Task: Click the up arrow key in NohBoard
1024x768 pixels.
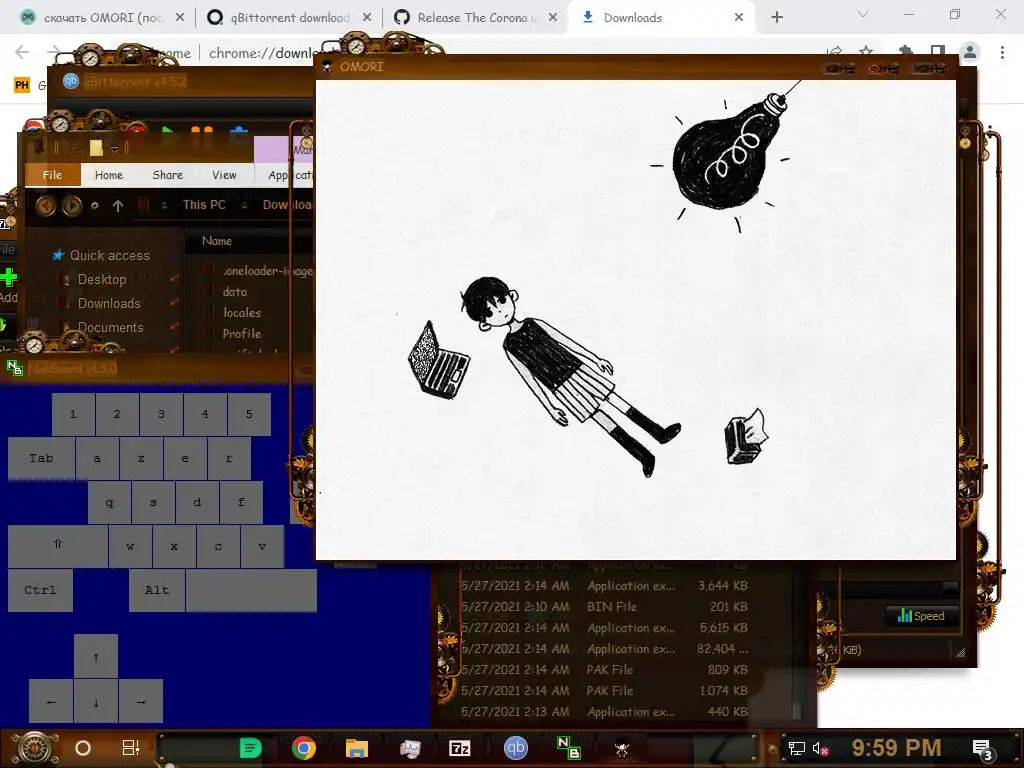Action: [96, 657]
